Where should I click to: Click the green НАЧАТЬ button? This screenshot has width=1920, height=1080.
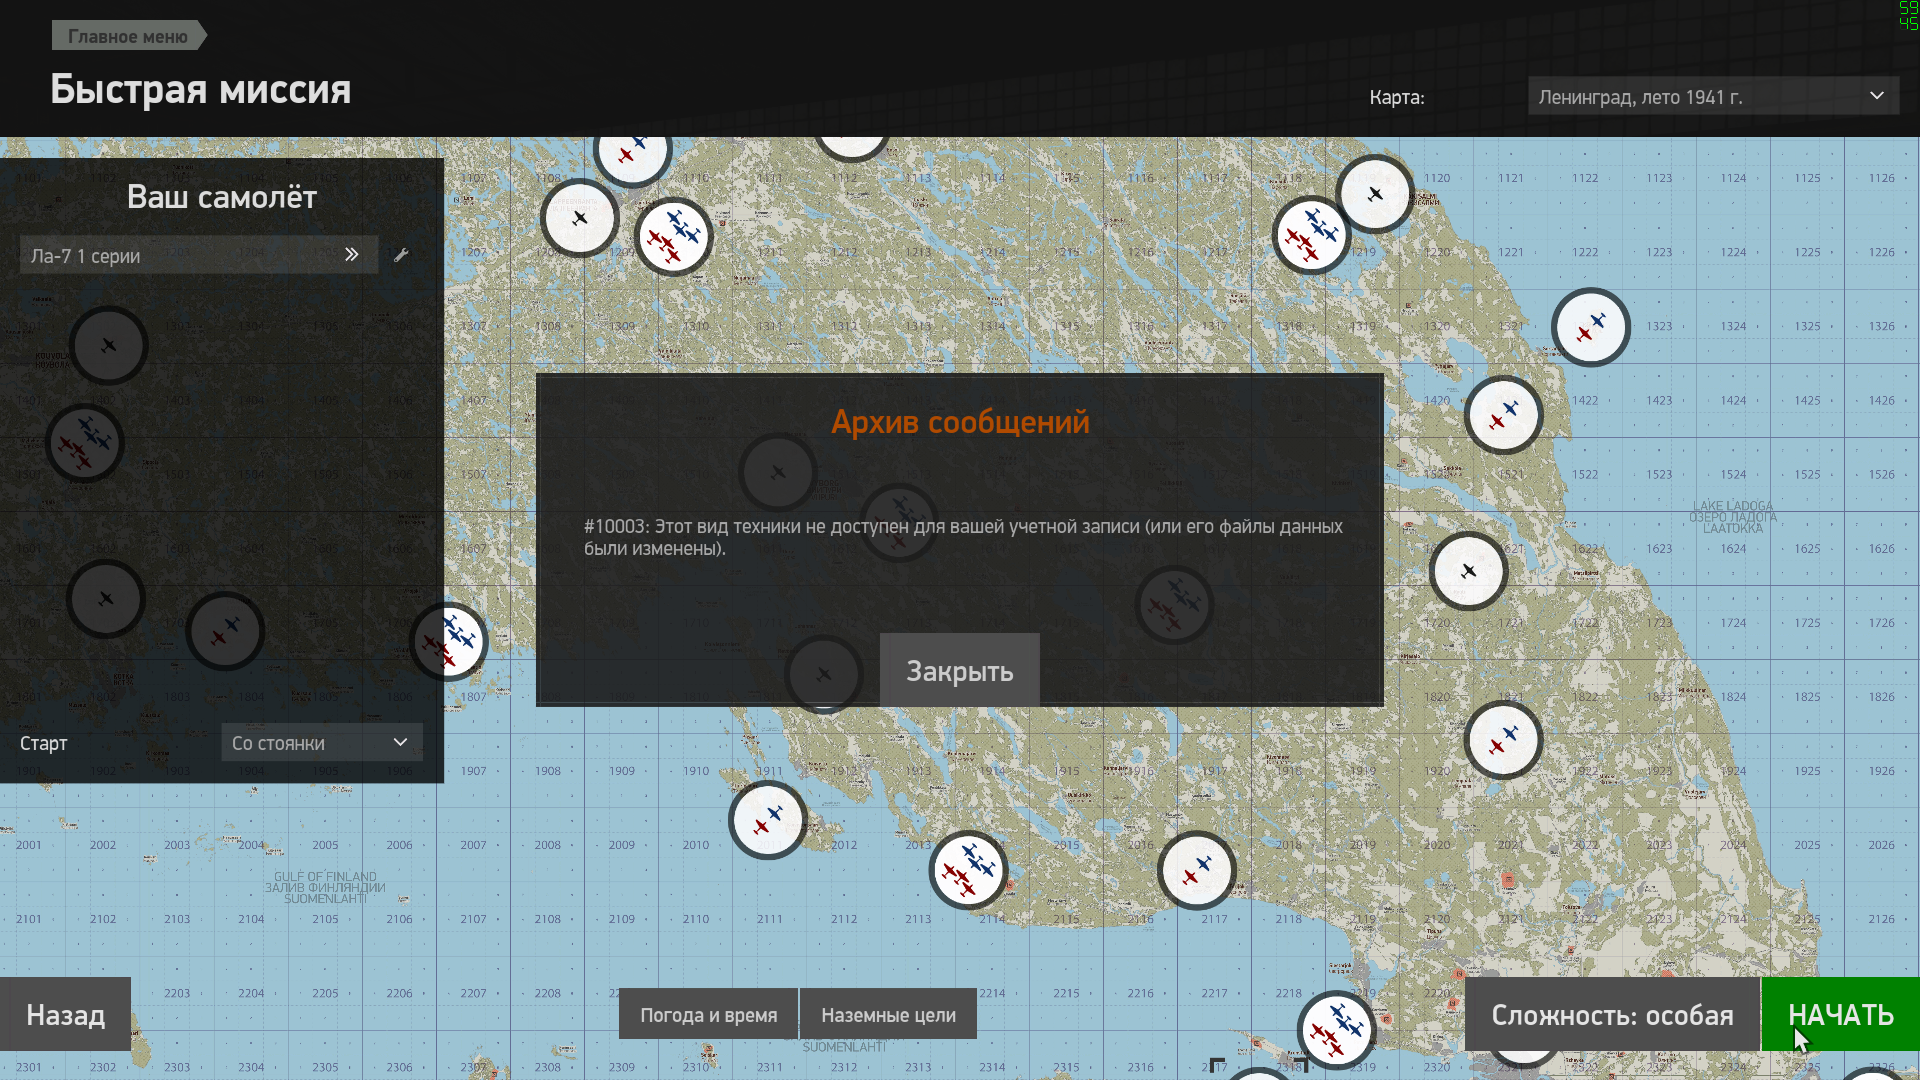coord(1840,1015)
